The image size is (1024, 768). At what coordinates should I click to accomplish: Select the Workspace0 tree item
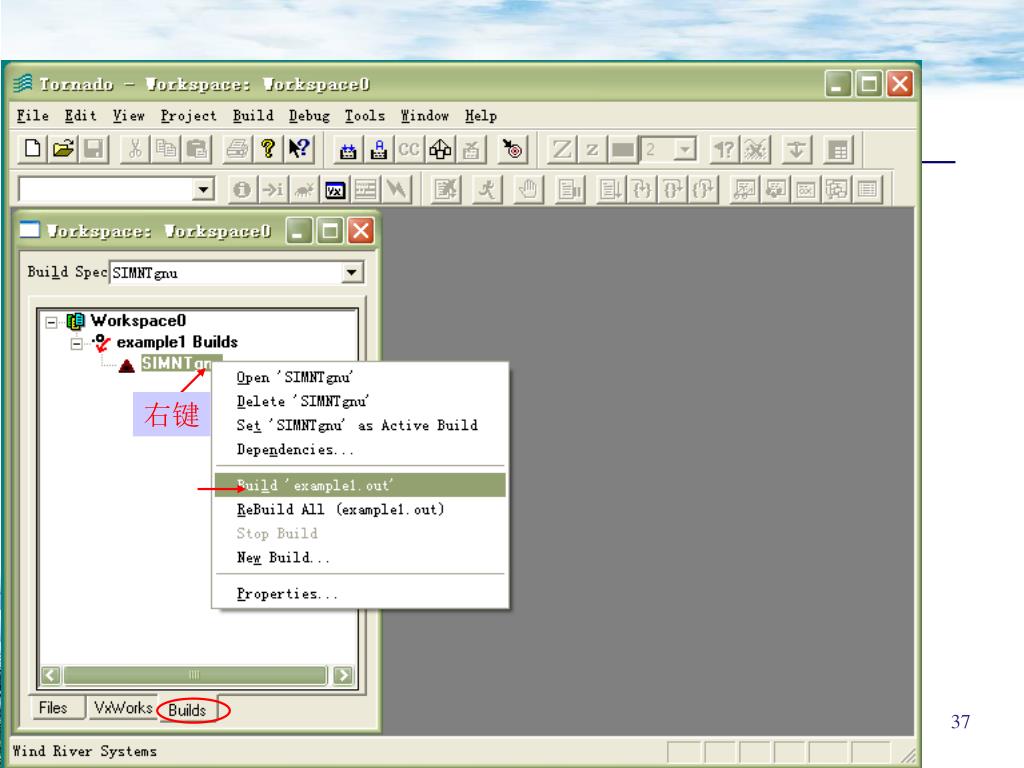point(138,321)
